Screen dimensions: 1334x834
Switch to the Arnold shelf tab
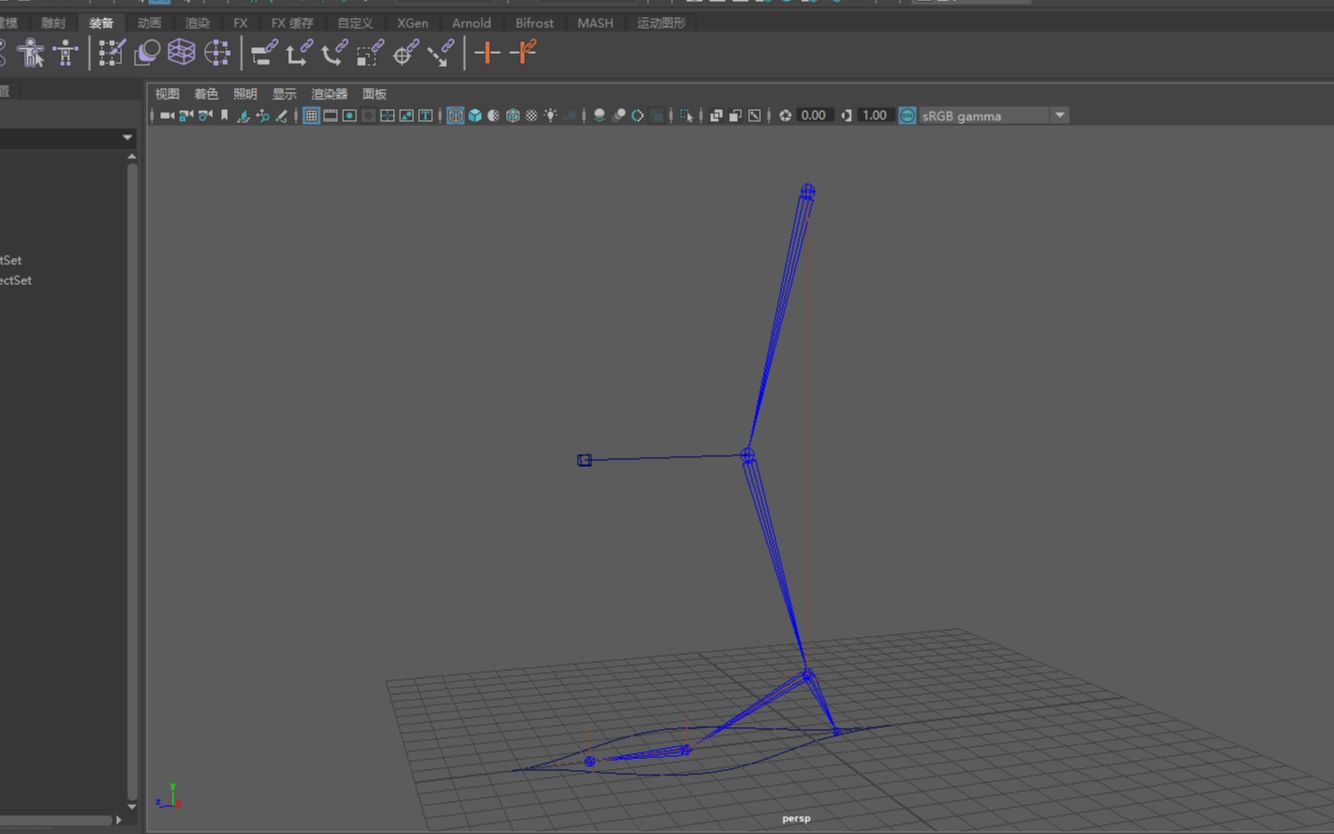pyautogui.click(x=471, y=23)
